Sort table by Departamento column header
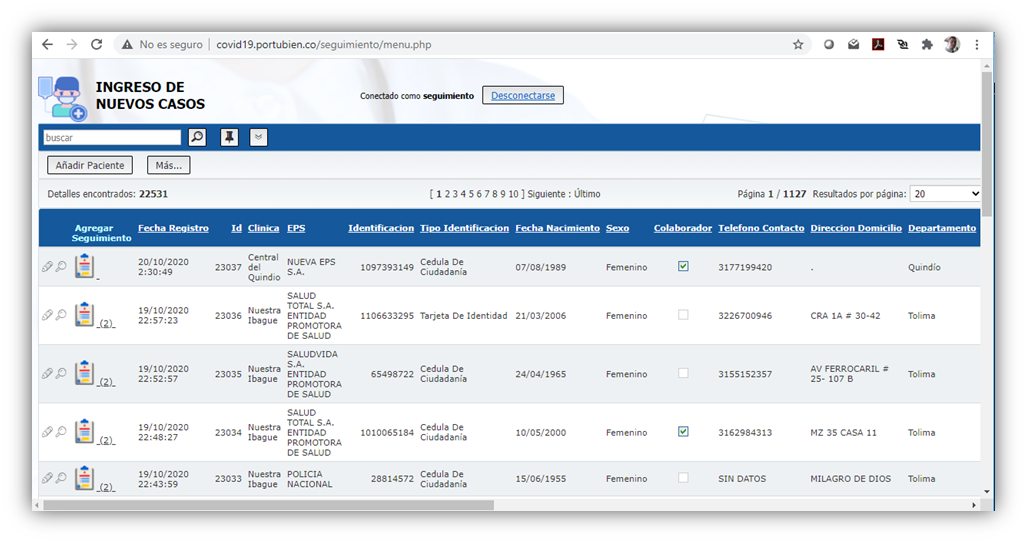 coord(941,228)
